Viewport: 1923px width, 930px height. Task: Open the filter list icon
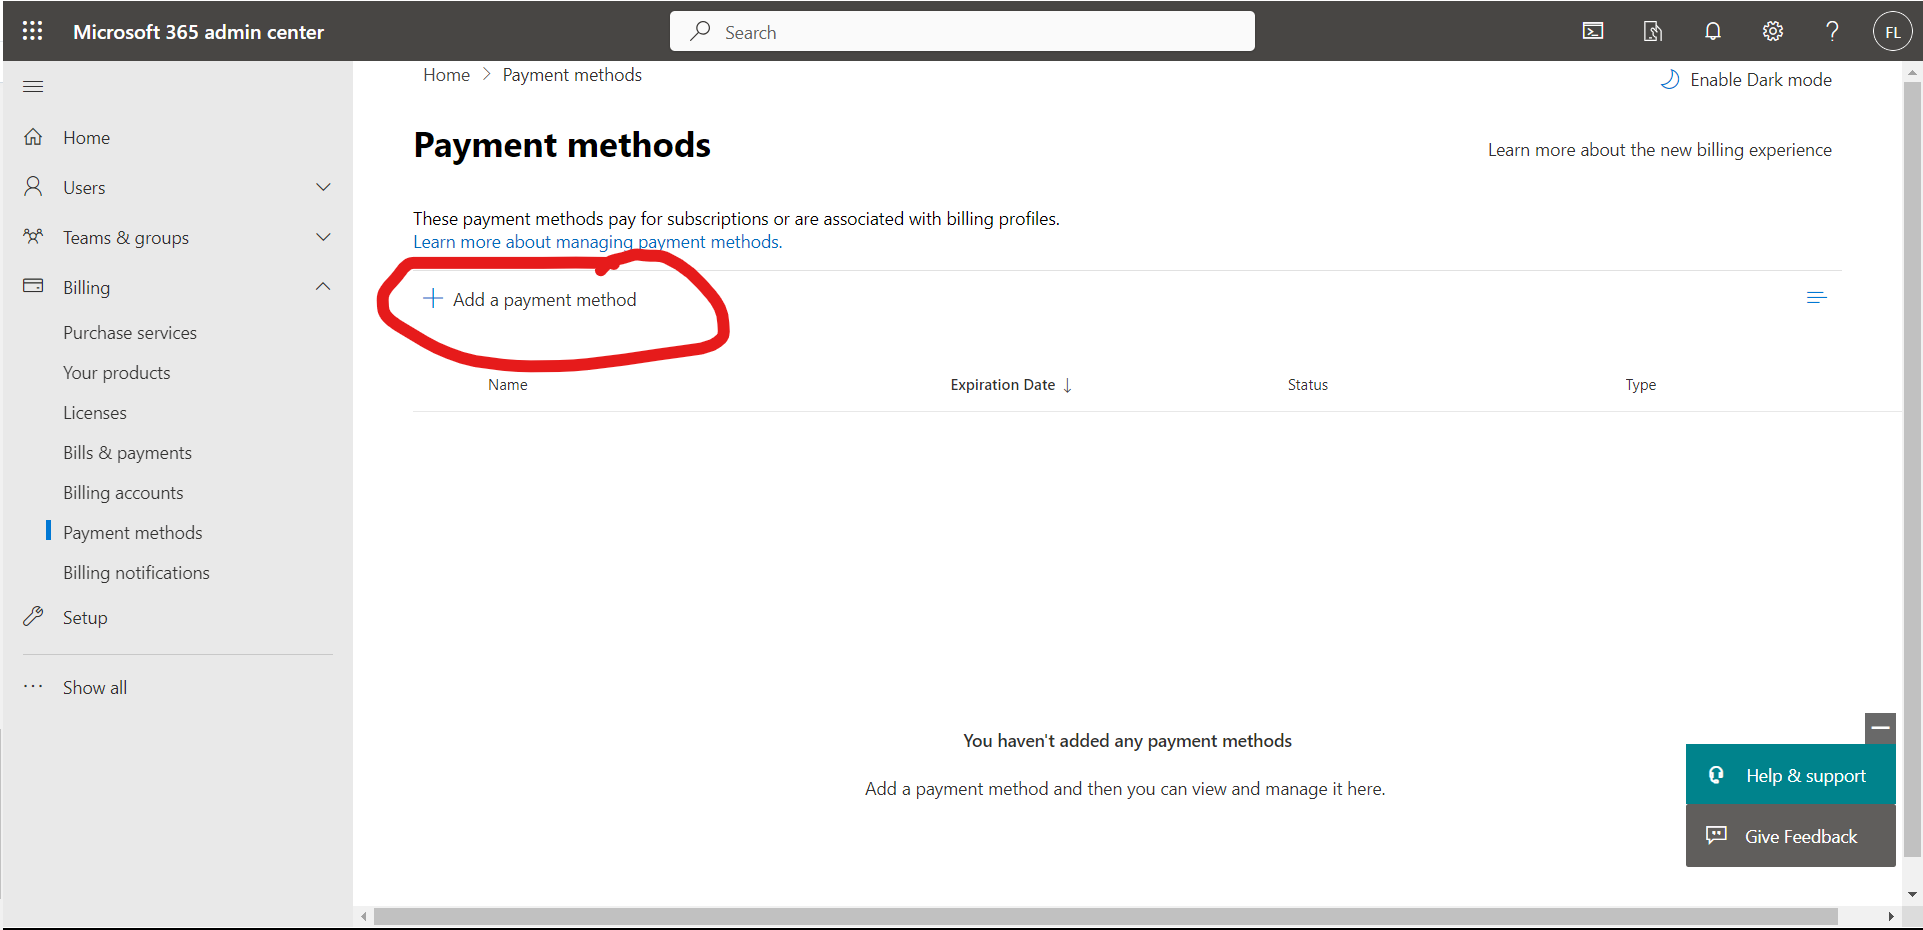click(x=1816, y=298)
